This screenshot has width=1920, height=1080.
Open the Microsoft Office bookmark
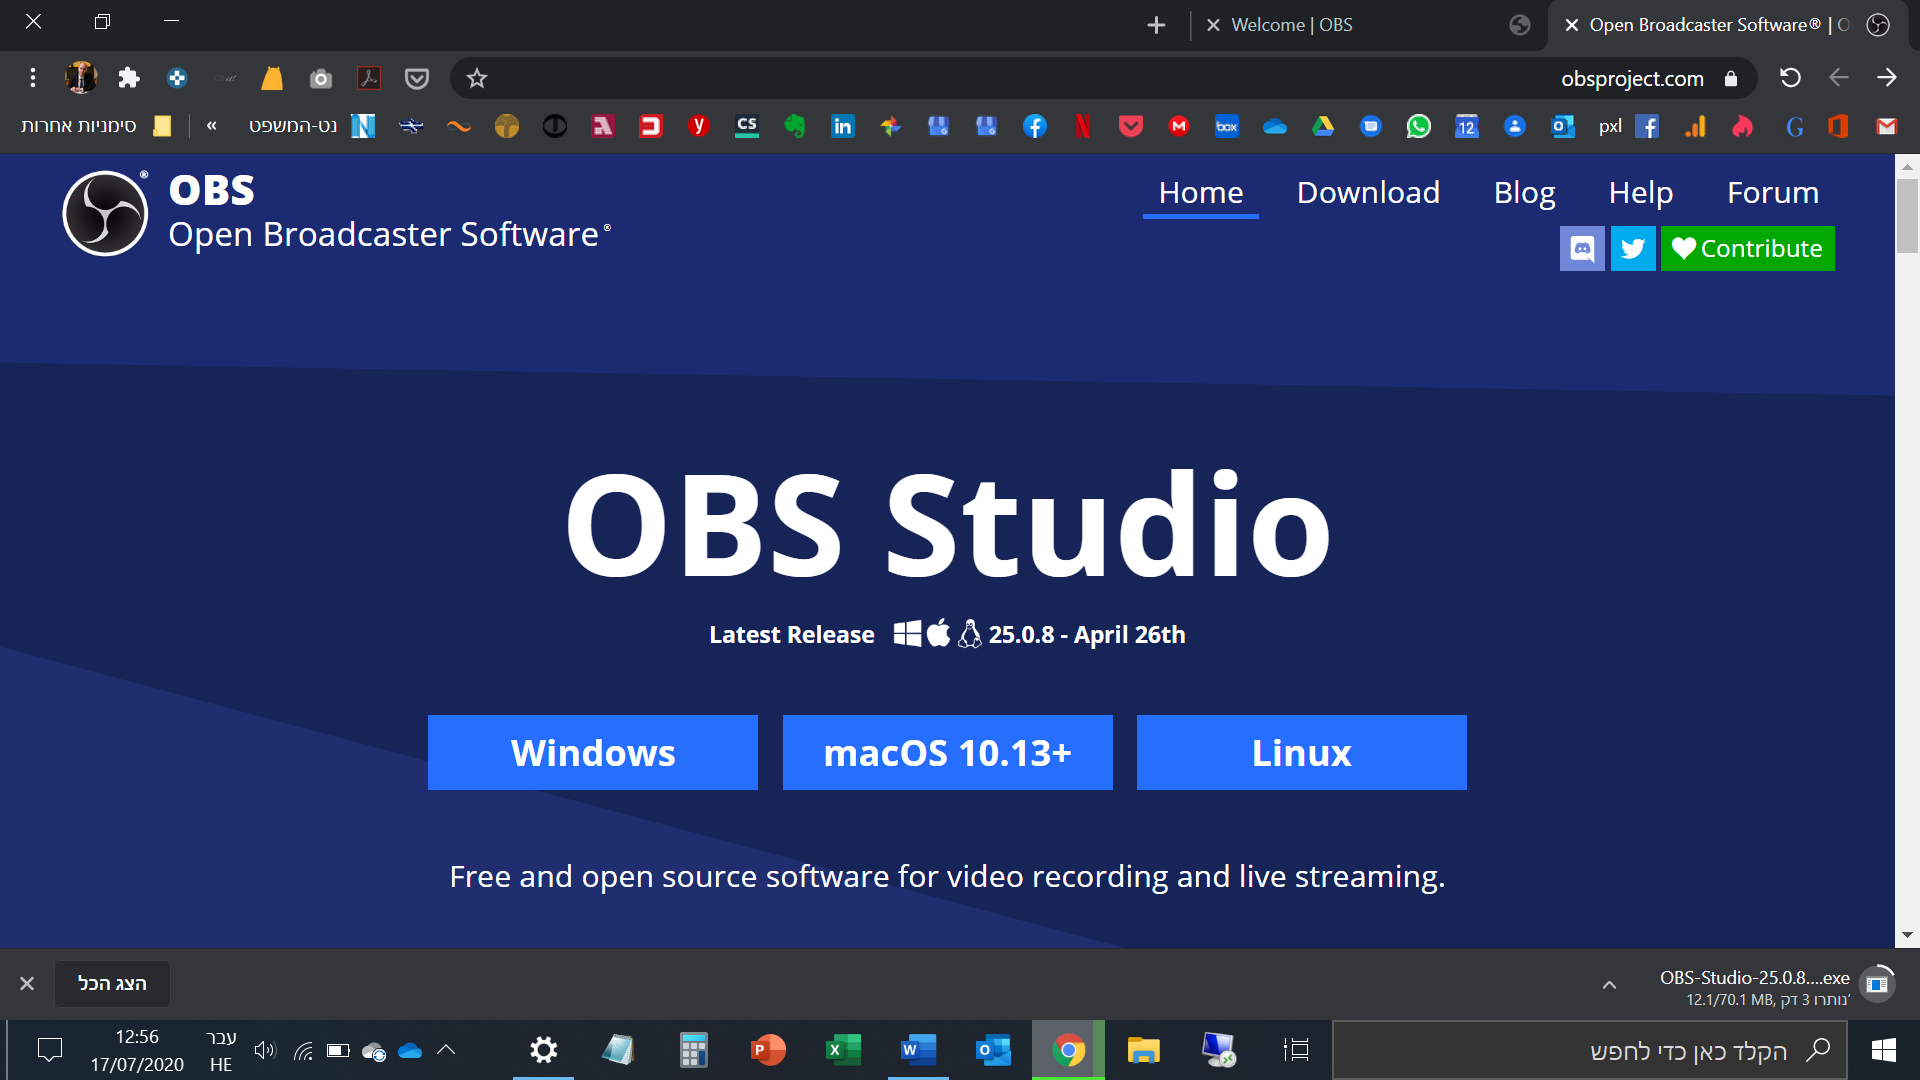pos(1838,126)
